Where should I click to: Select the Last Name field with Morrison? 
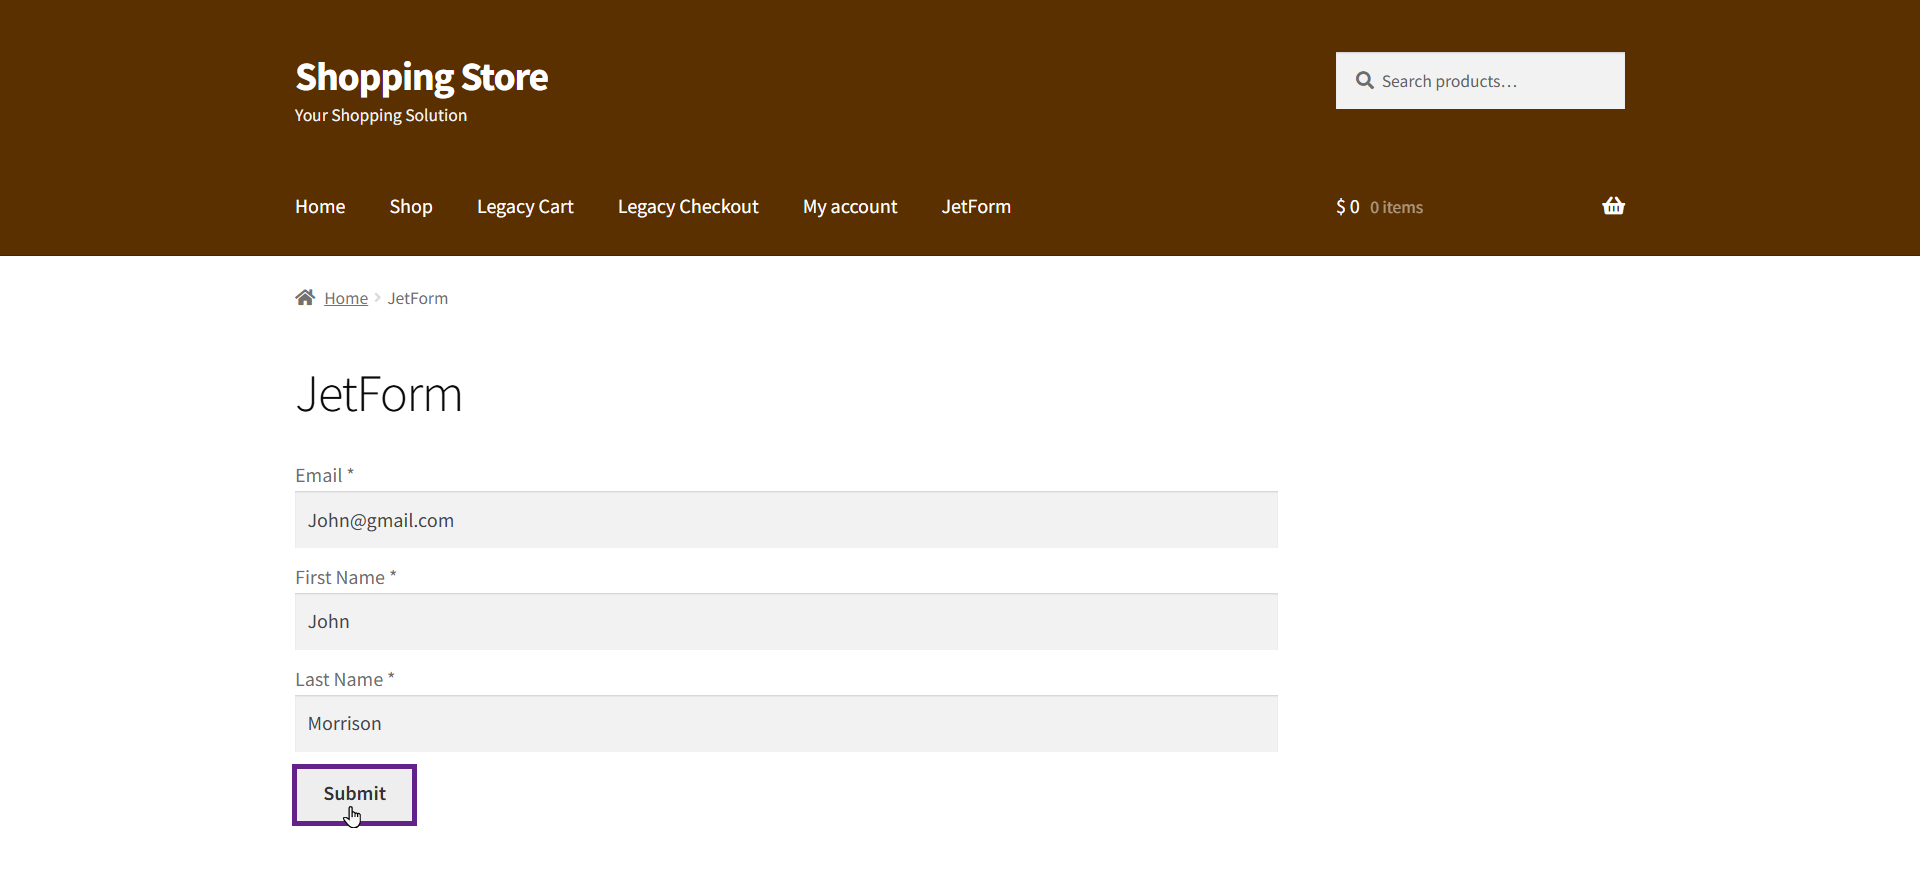pyautogui.click(x=786, y=724)
